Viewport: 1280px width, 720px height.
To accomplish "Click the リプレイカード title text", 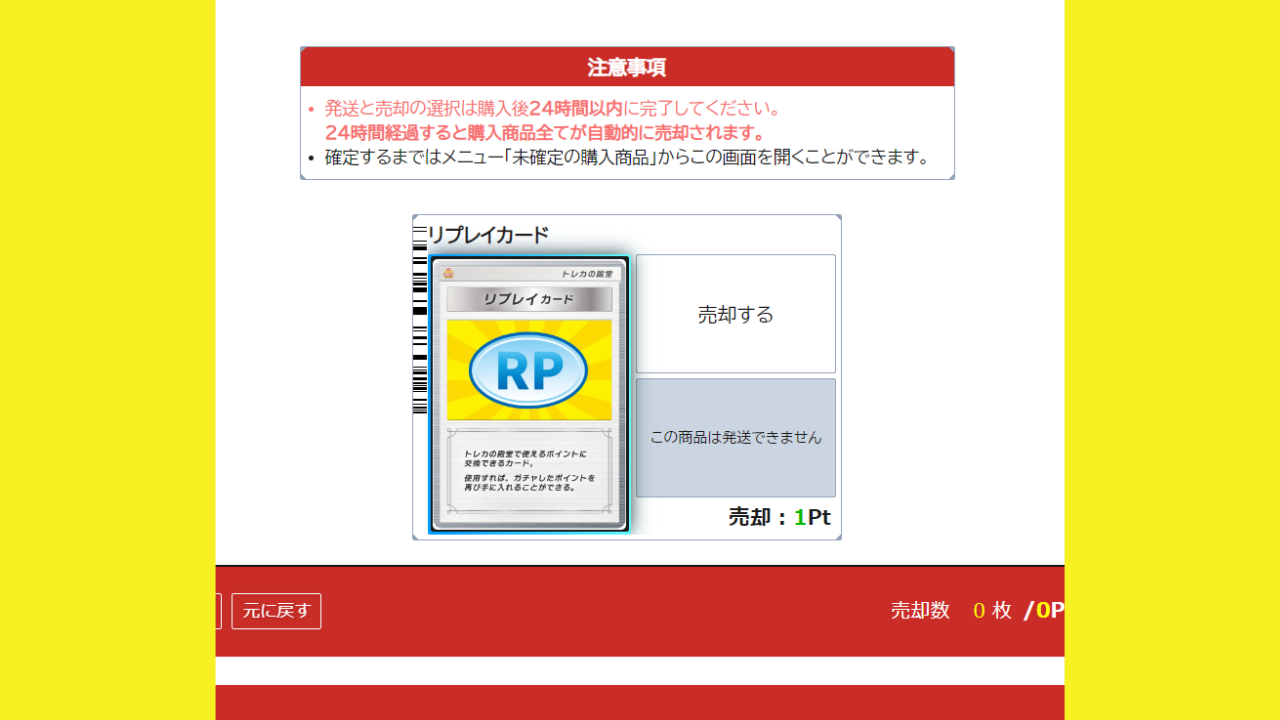I will [488, 235].
